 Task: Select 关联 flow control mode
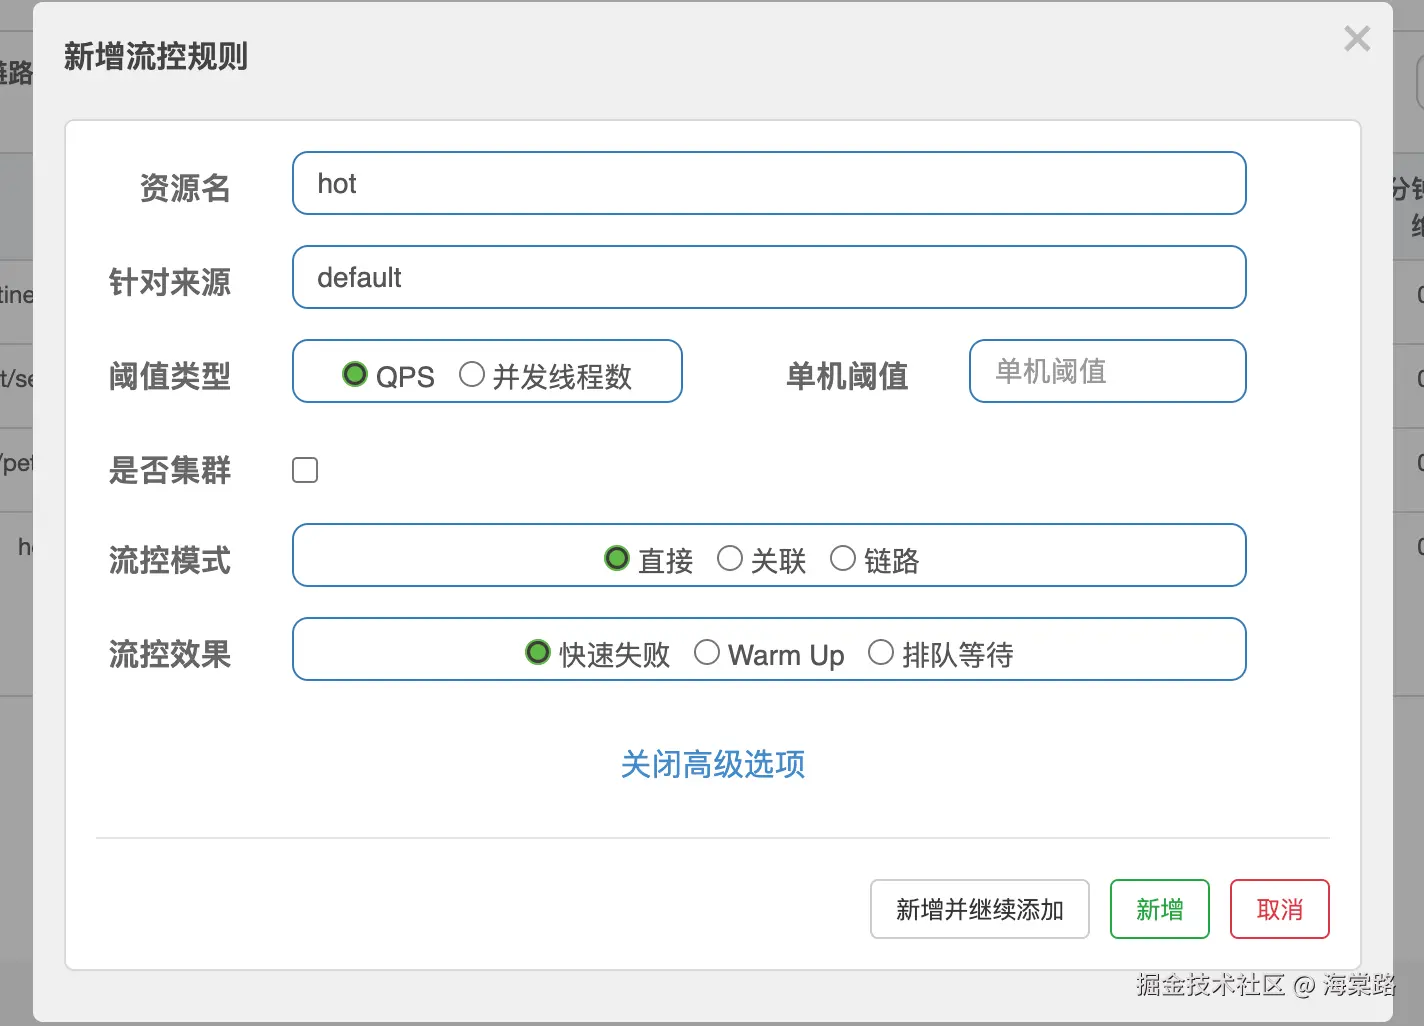(x=730, y=558)
